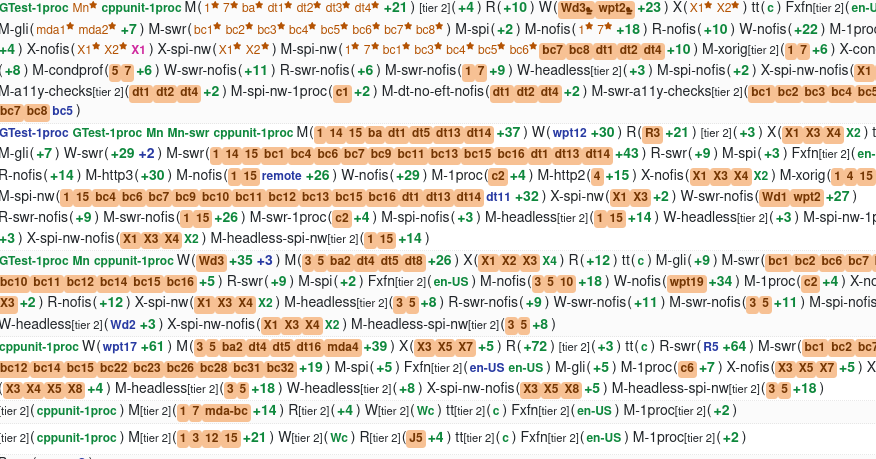Open the blue R5 job
The image size is (876, 459).
(x=711, y=347)
